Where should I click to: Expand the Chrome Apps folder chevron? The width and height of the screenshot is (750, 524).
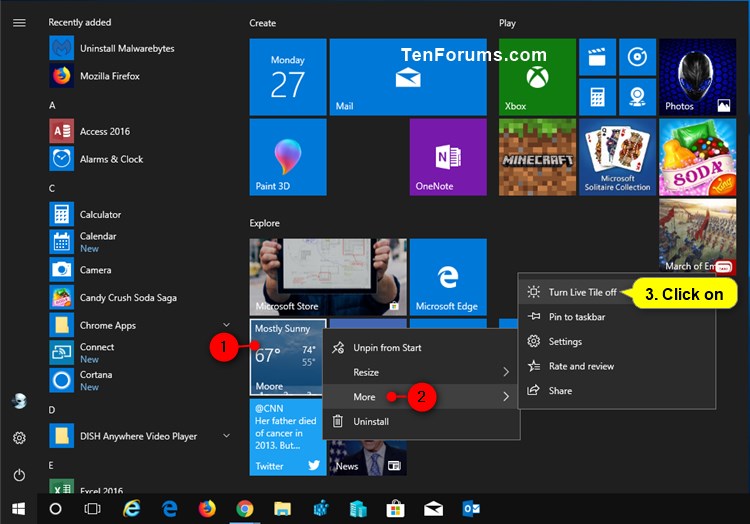(226, 325)
